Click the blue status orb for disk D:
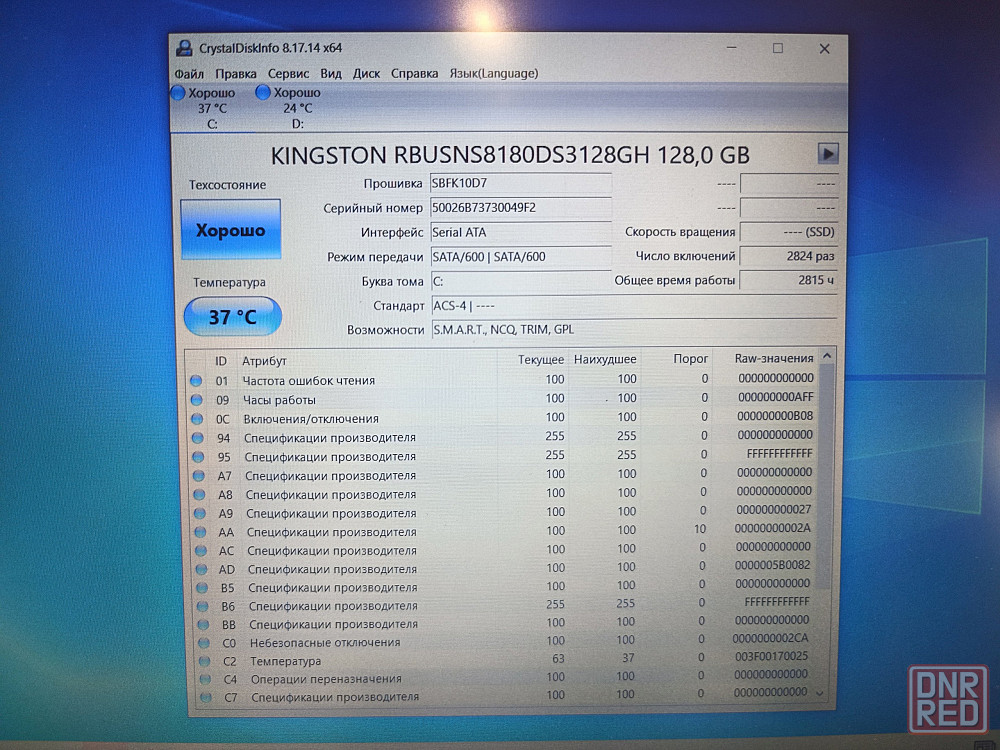 [262, 92]
